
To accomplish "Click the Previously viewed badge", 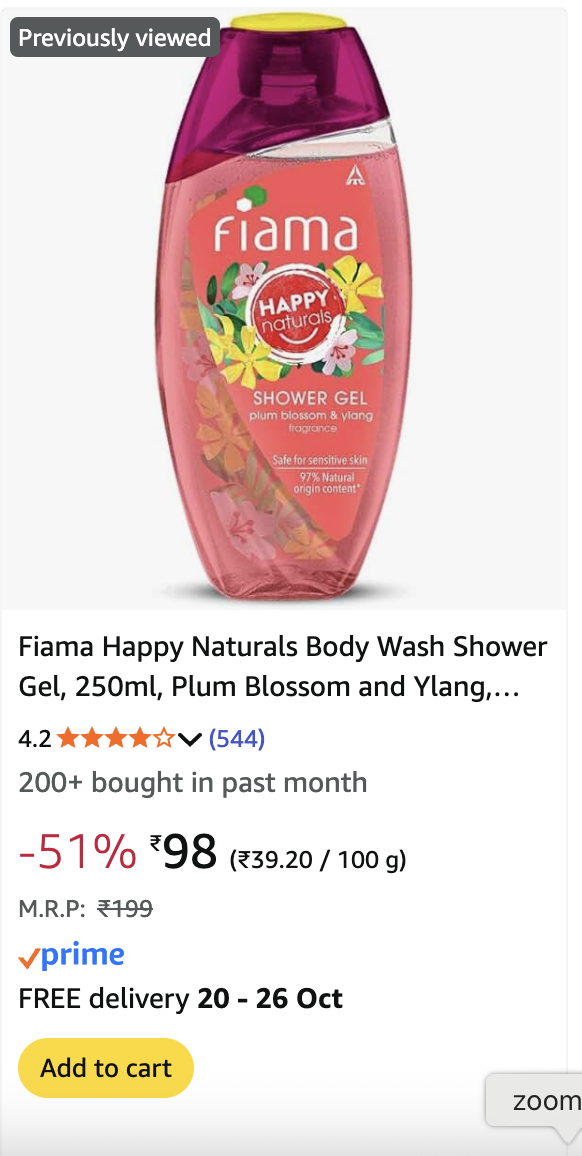I will (x=114, y=38).
